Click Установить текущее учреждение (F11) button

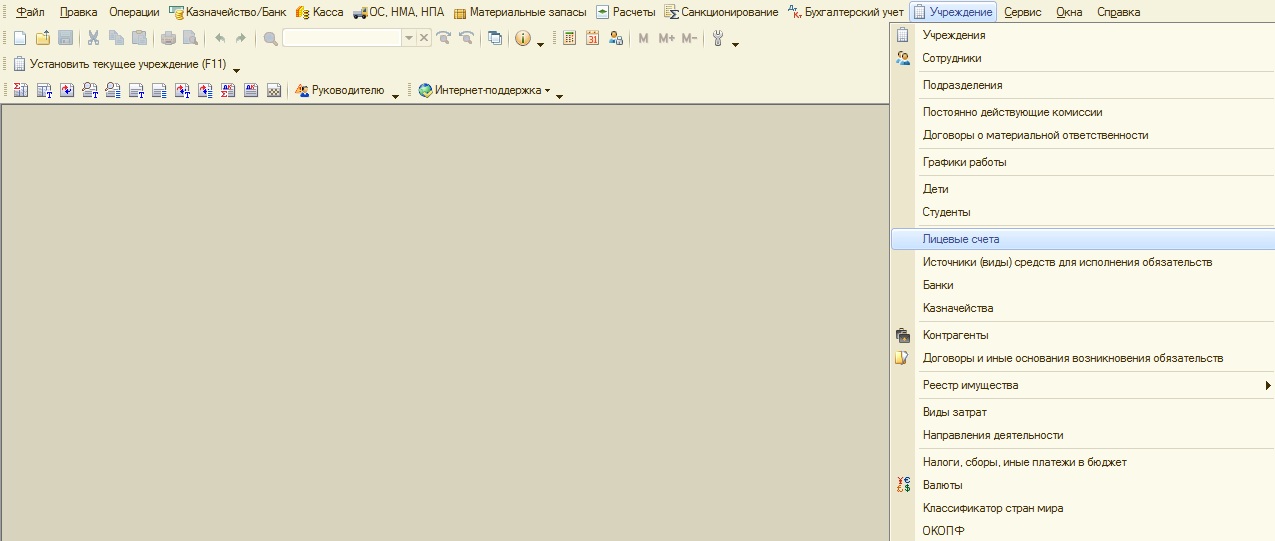(120, 64)
